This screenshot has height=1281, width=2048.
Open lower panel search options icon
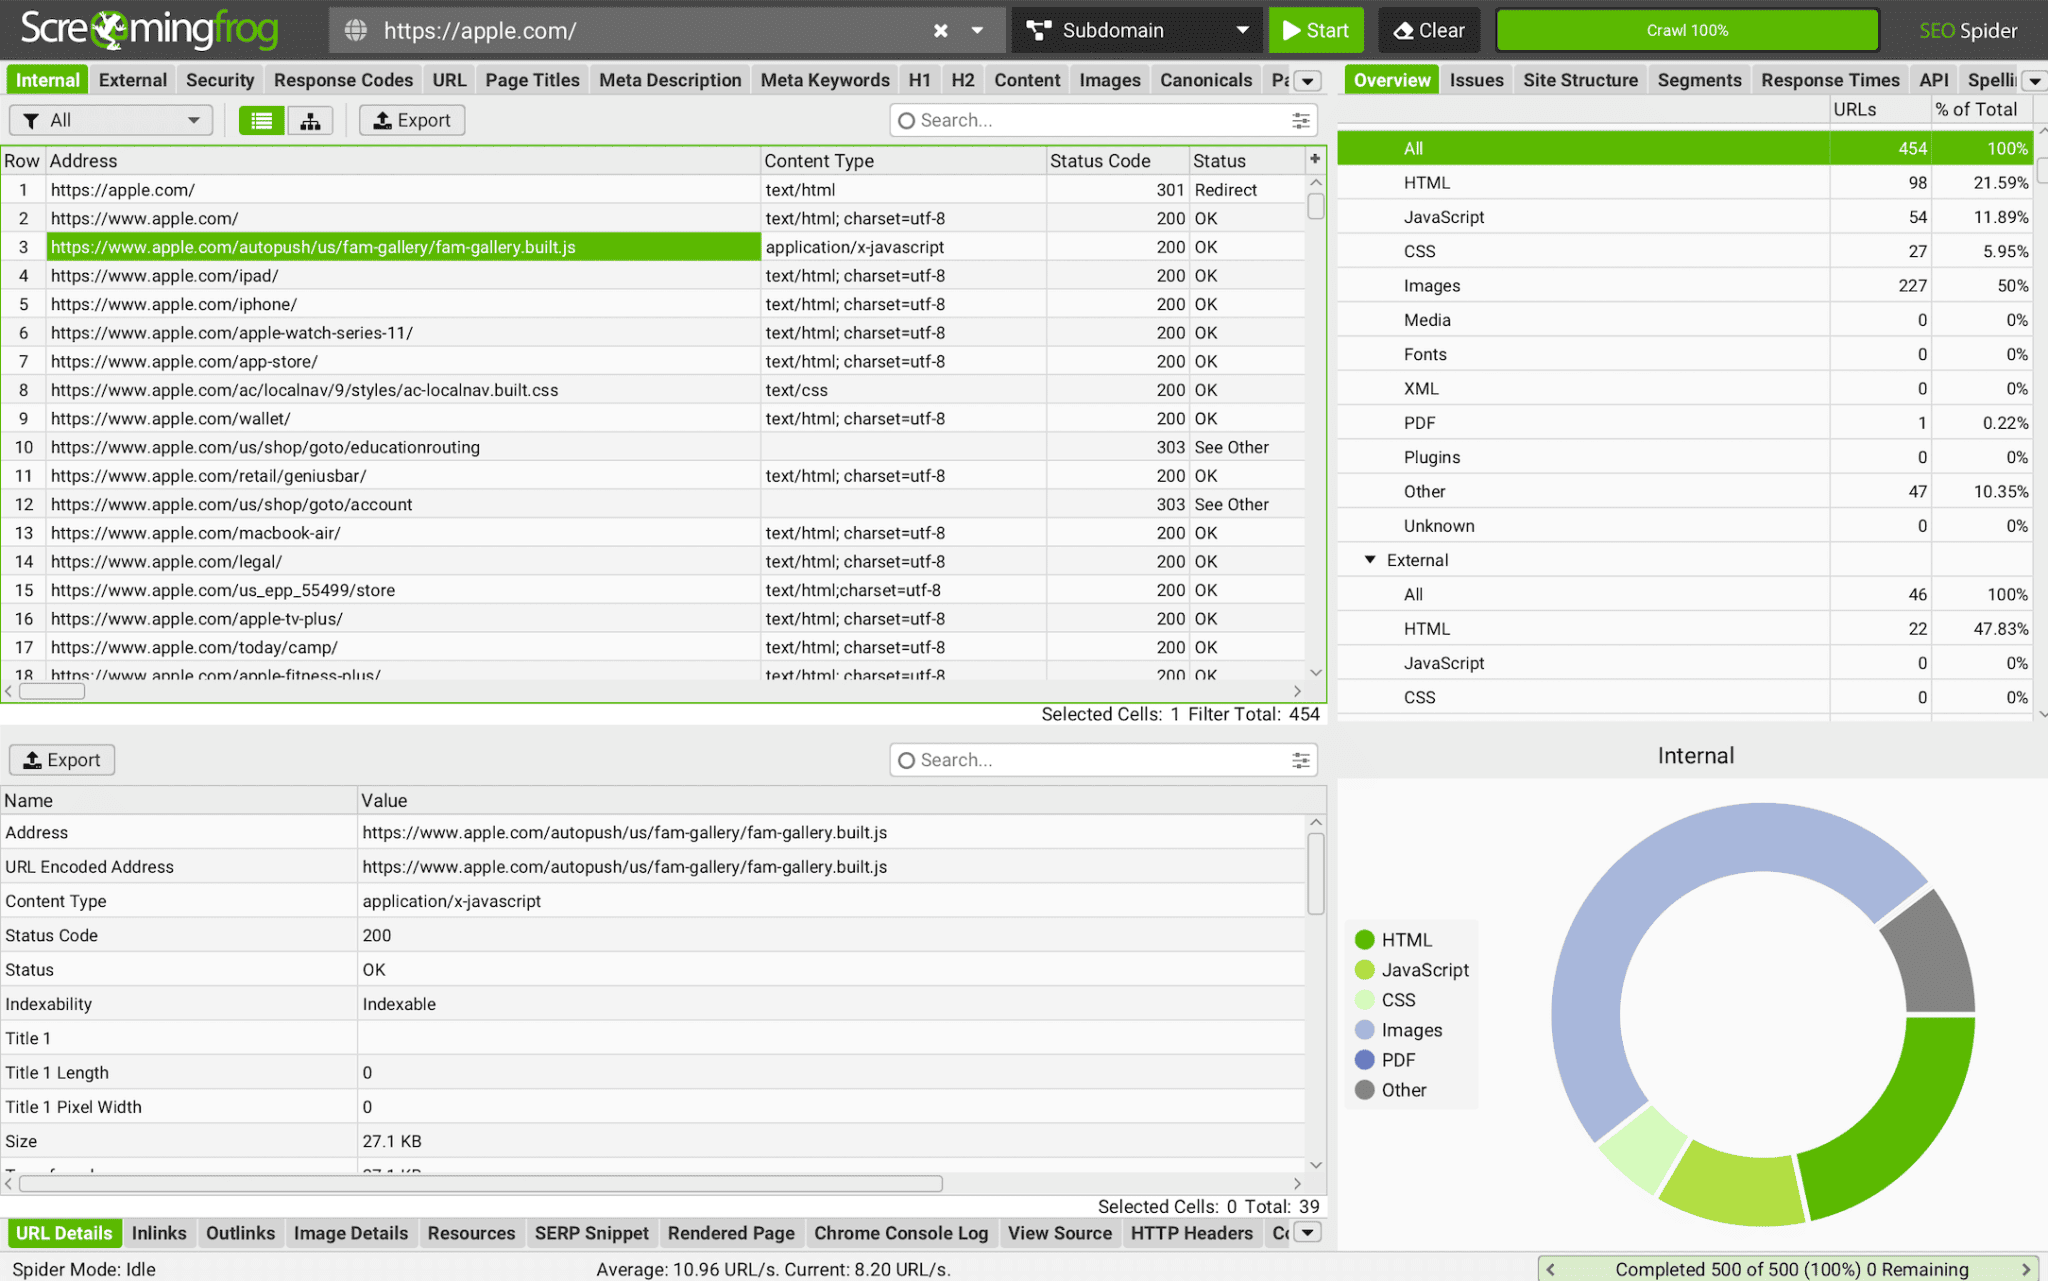click(x=1300, y=760)
